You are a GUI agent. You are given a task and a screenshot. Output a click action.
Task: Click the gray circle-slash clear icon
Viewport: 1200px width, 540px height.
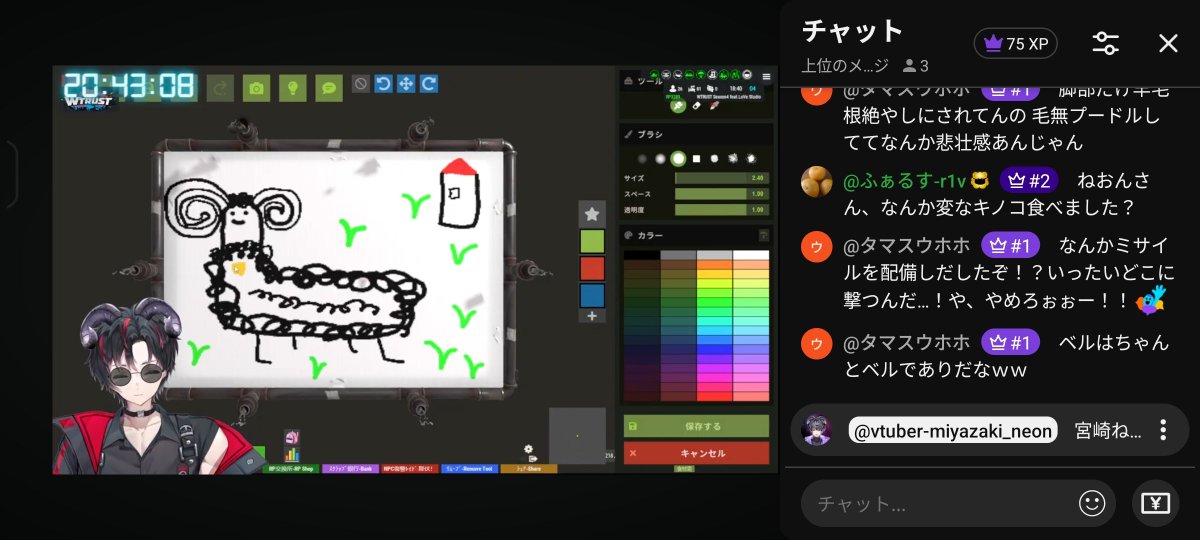(361, 84)
